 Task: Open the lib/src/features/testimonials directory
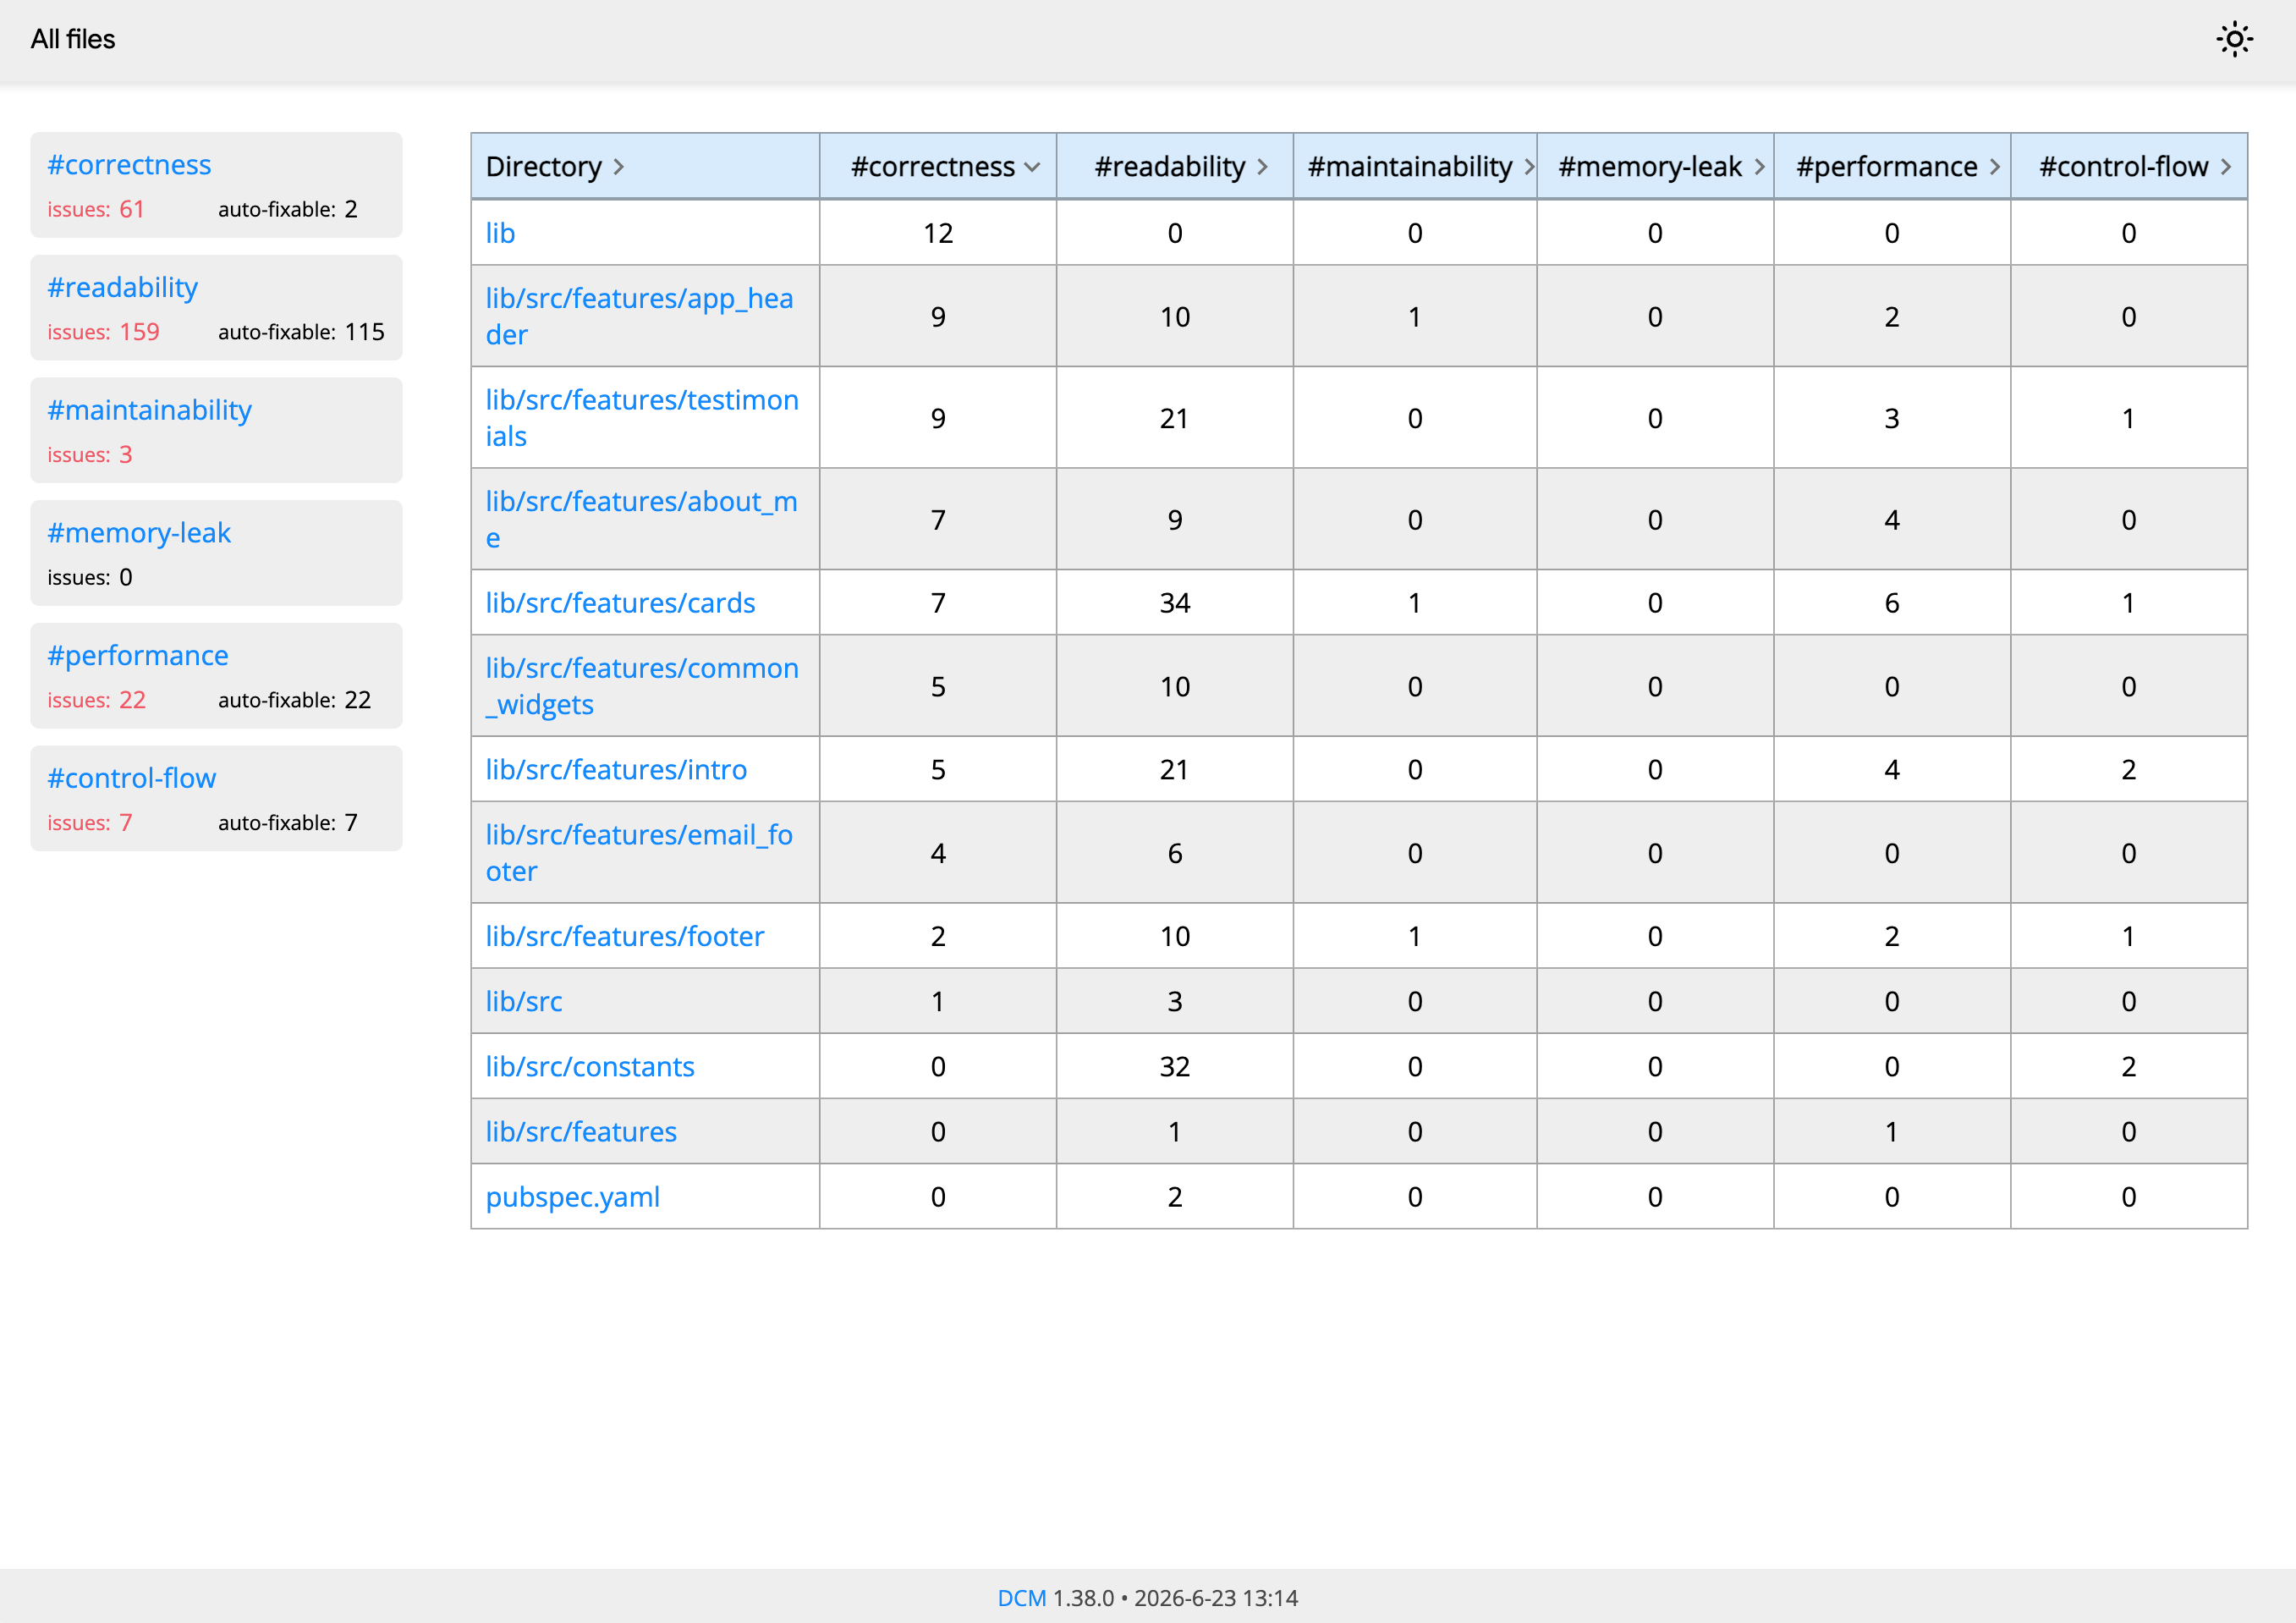pyautogui.click(x=642, y=418)
